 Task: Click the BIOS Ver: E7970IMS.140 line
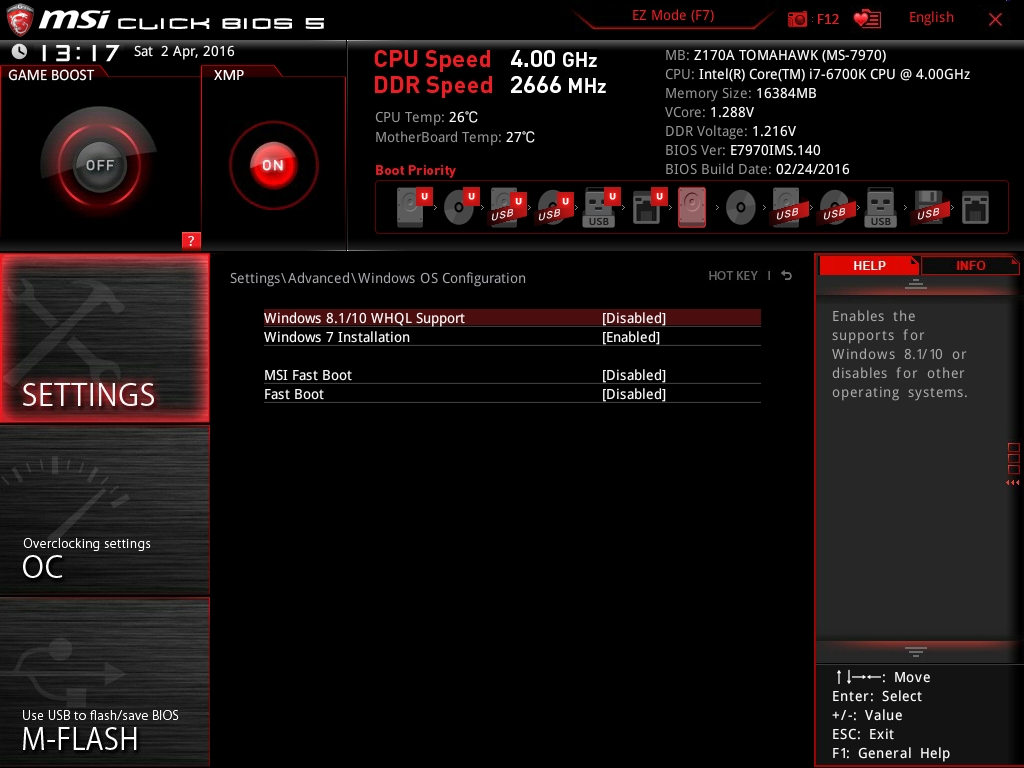(x=743, y=150)
